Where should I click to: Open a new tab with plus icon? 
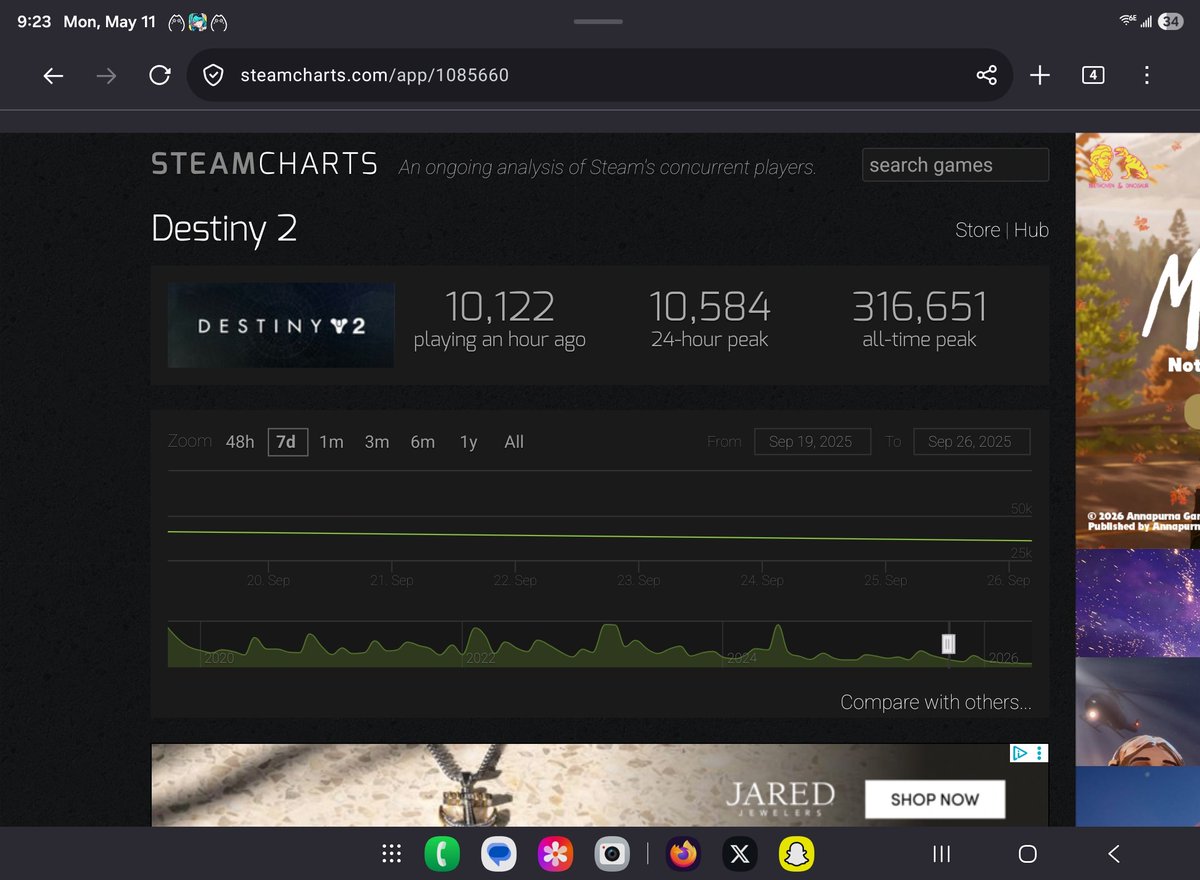[1040, 76]
